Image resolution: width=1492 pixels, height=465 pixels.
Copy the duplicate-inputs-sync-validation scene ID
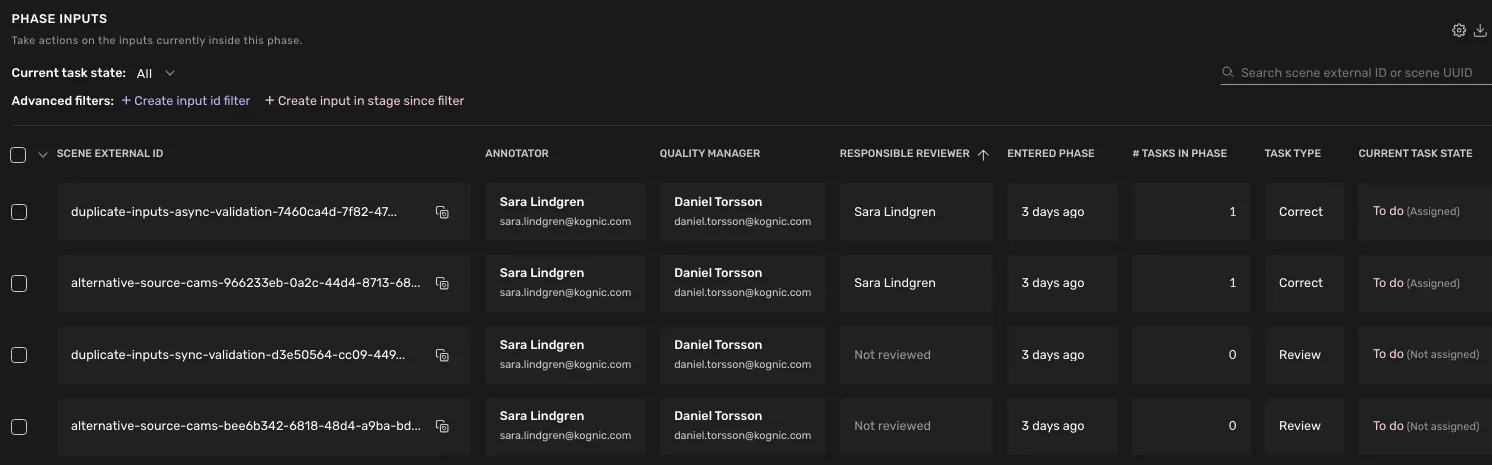point(442,355)
